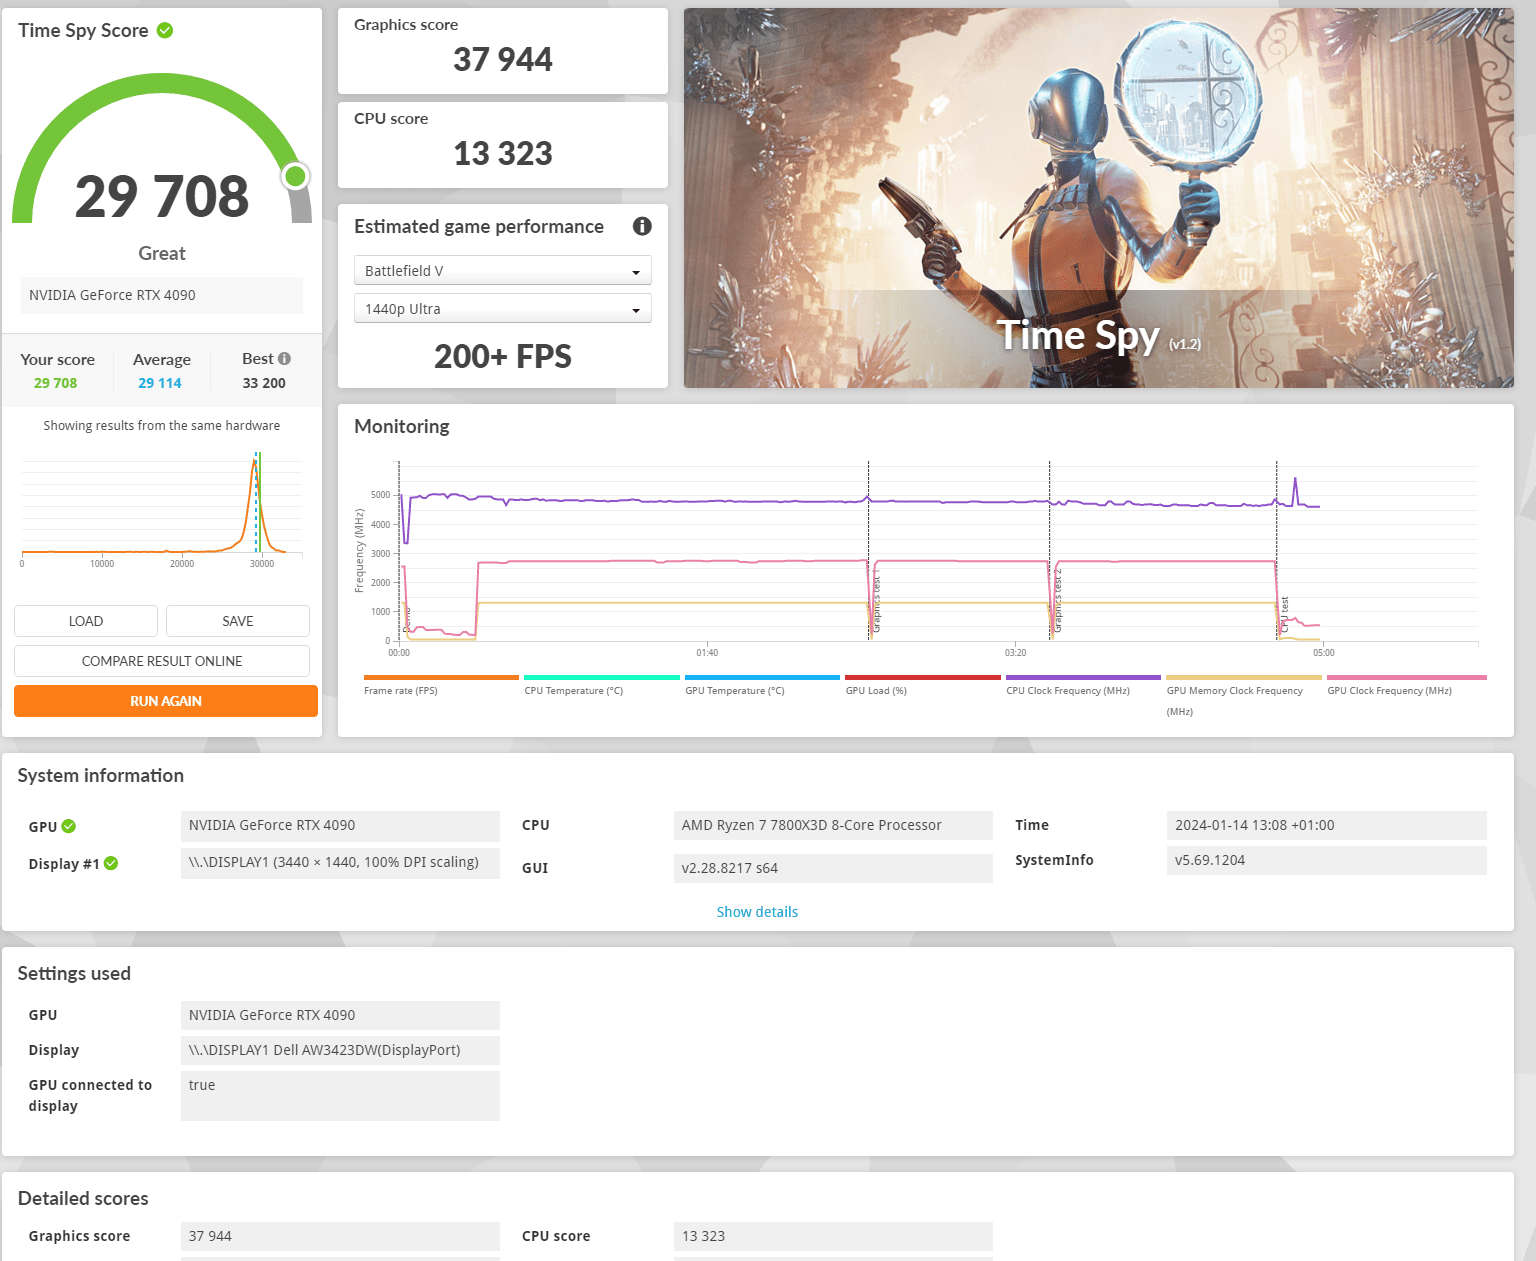Click the score gauge indicator knob
Screen dimensions: 1536x1261
295,176
